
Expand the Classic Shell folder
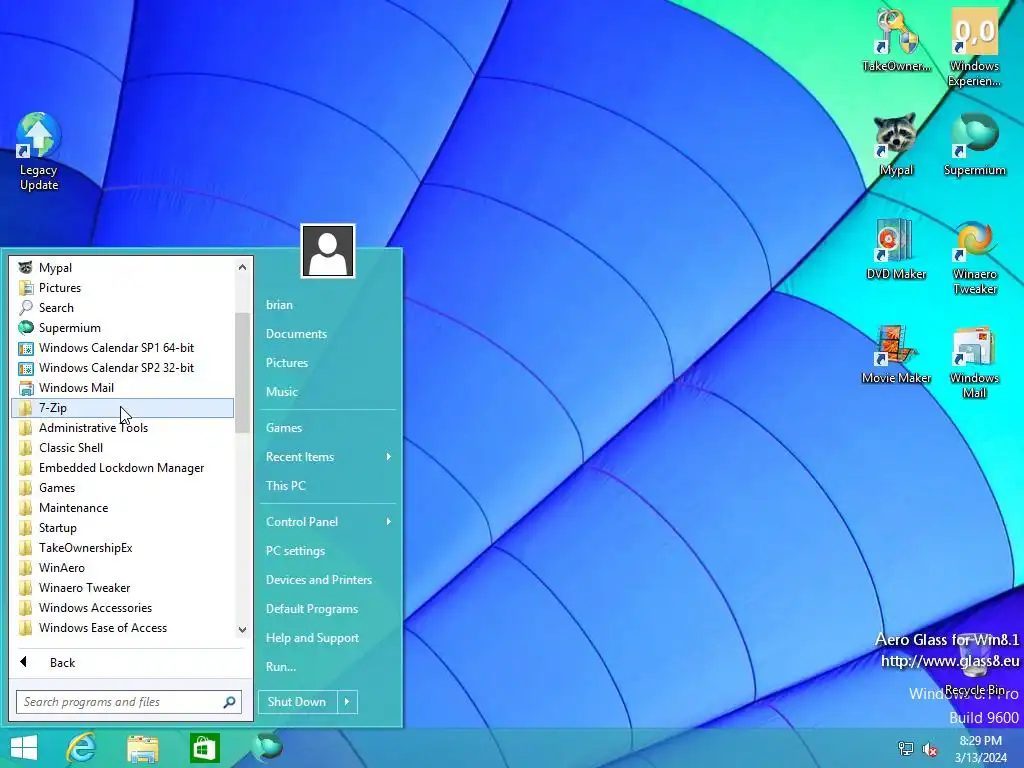tap(123, 448)
